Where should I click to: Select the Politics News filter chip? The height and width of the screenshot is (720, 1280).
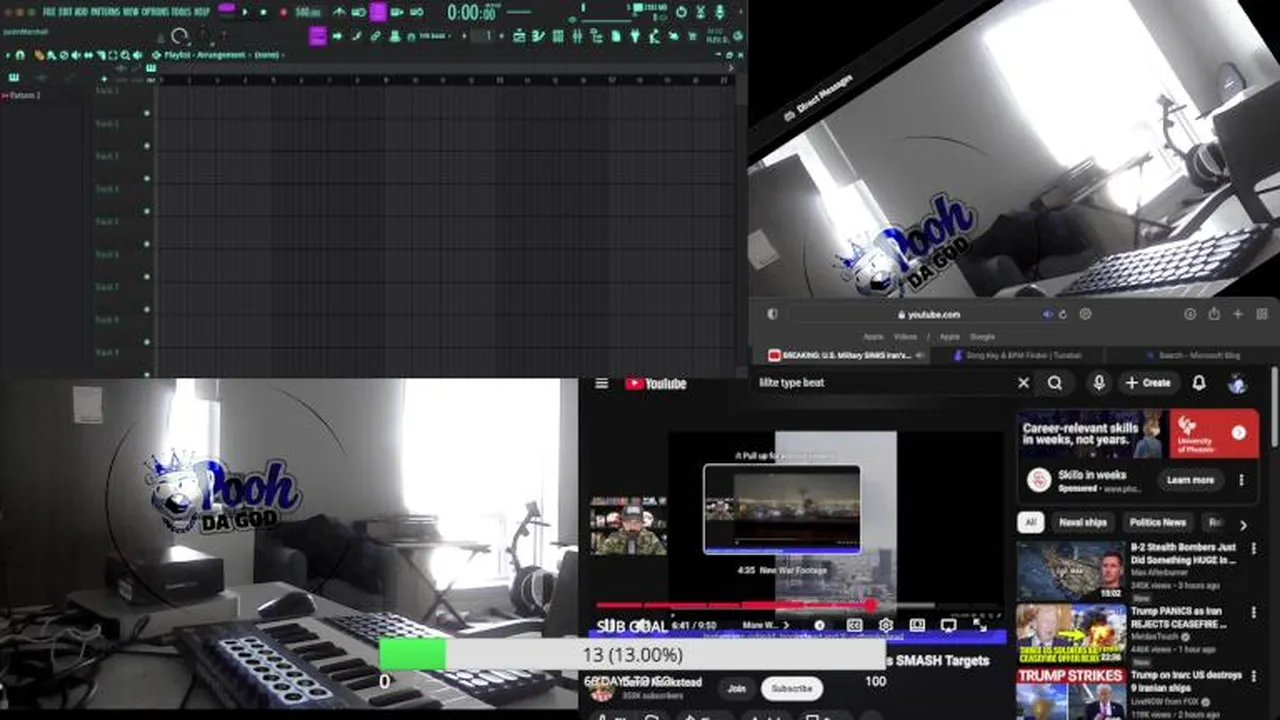1157,522
